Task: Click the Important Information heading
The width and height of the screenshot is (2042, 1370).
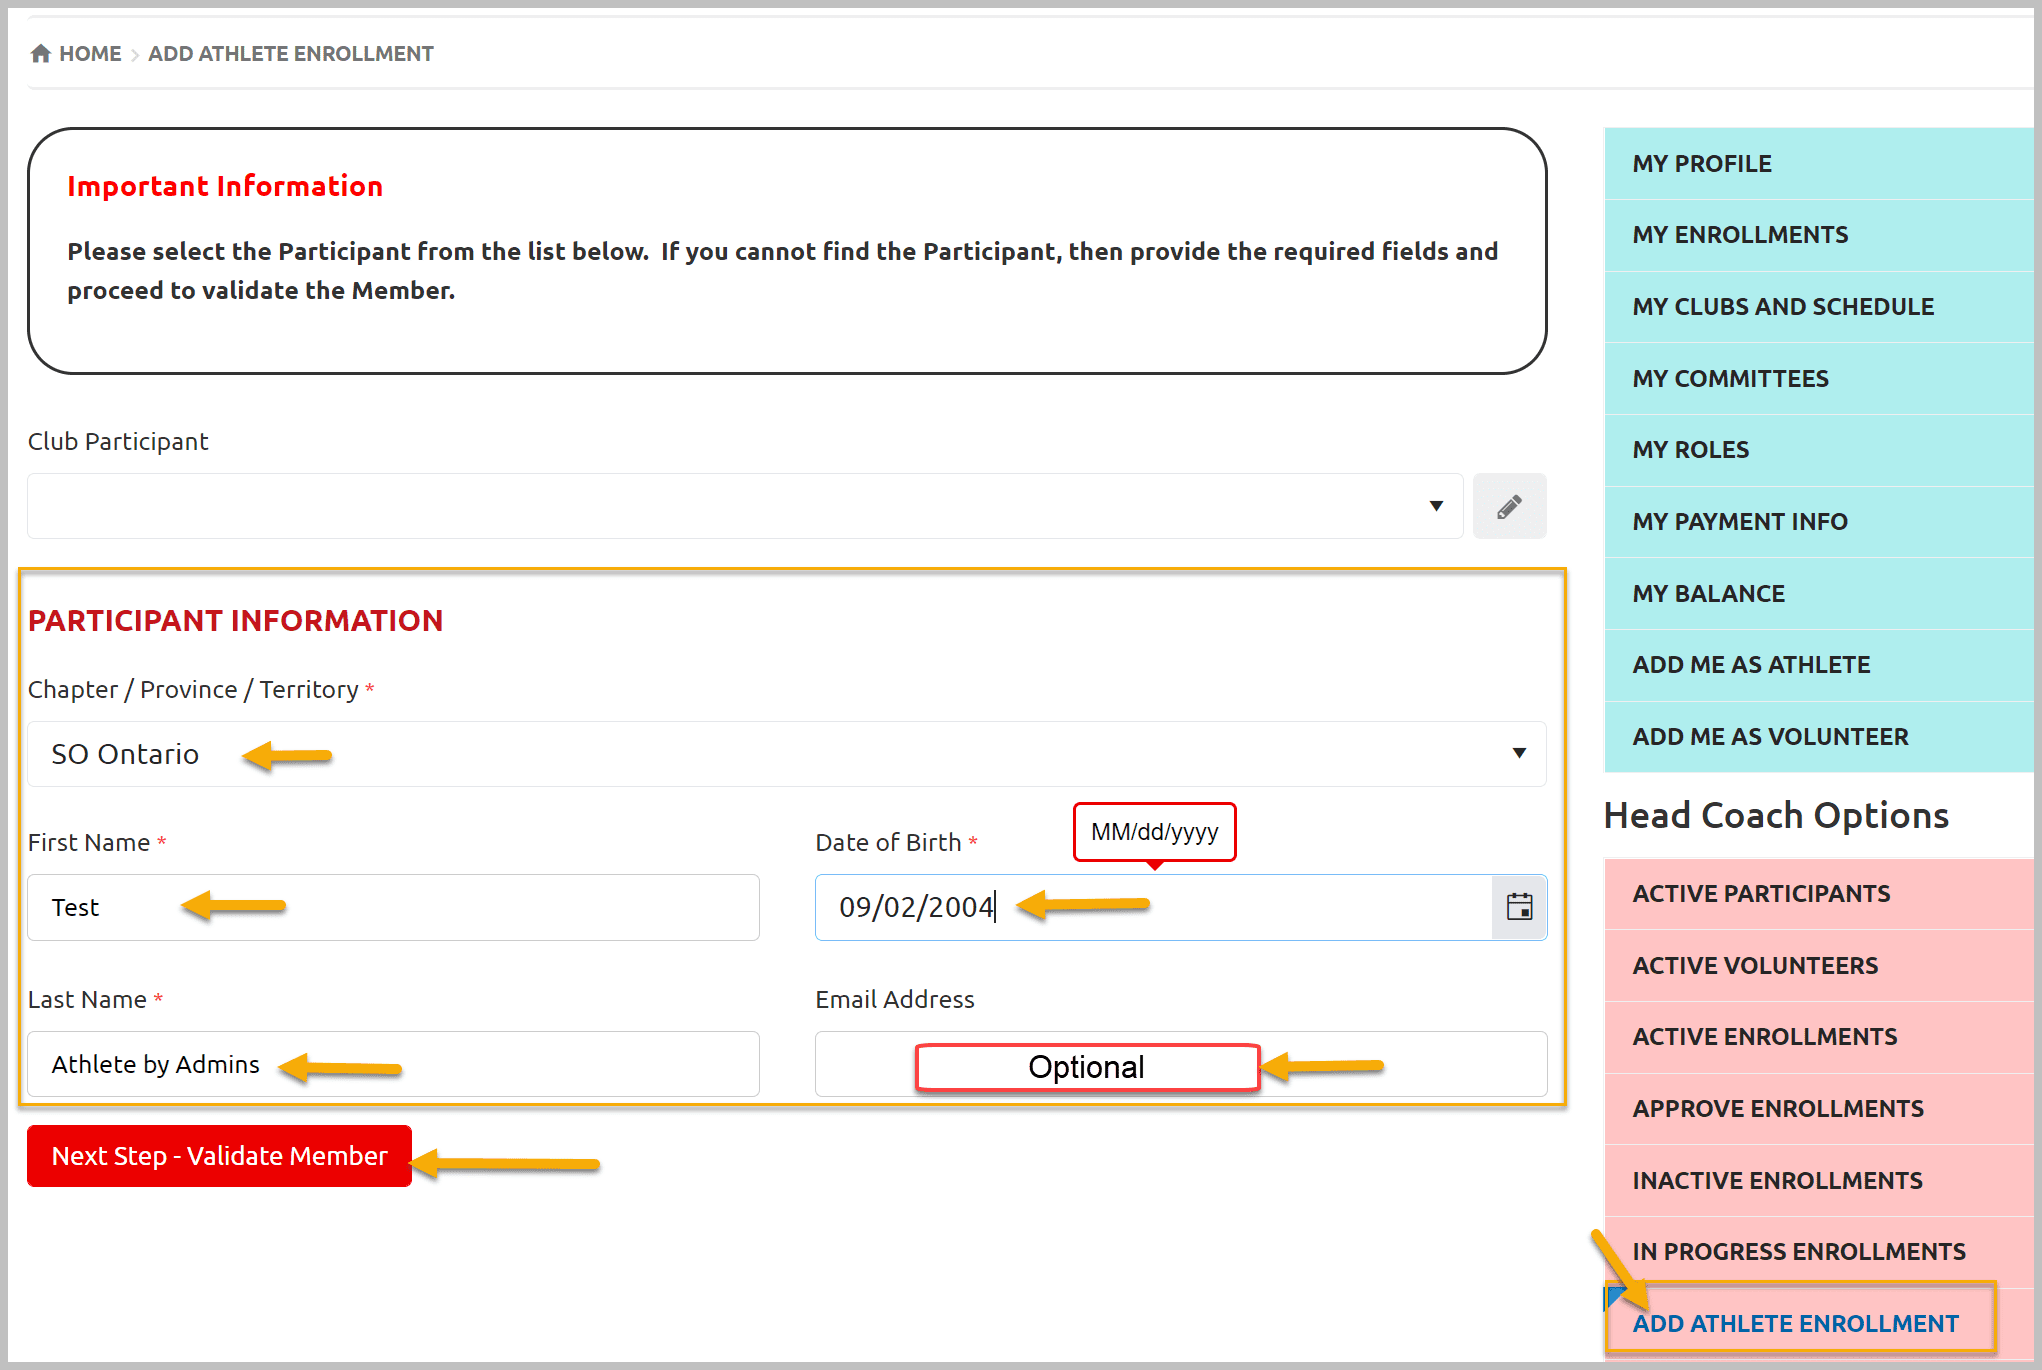Action: (225, 186)
